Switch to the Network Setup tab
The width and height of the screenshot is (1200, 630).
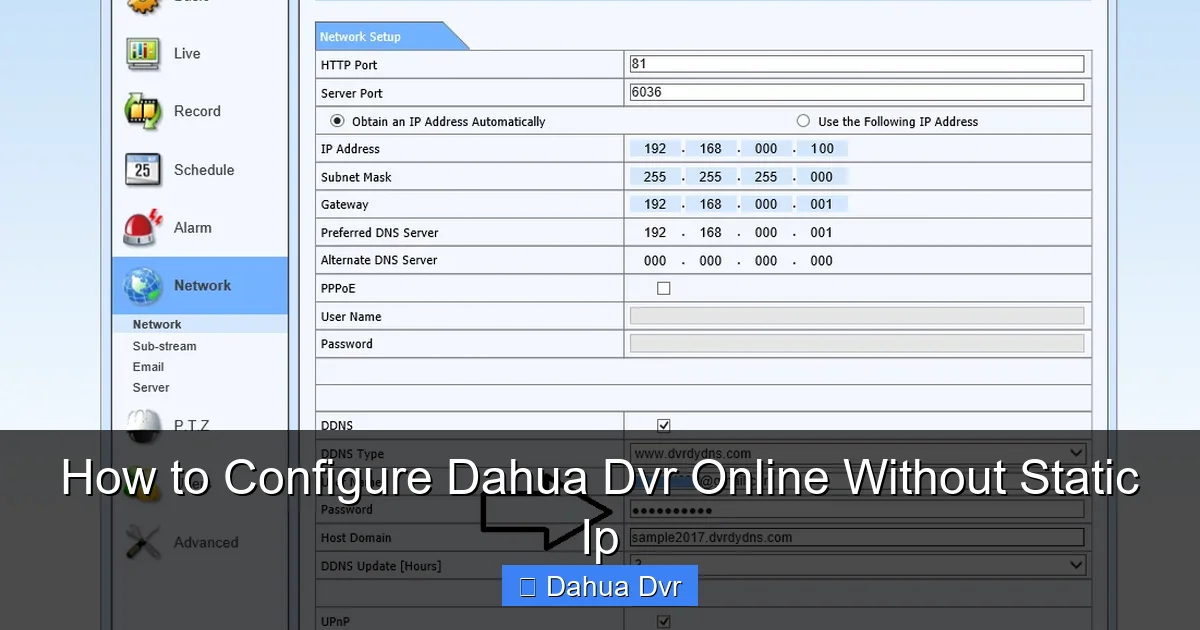(360, 36)
